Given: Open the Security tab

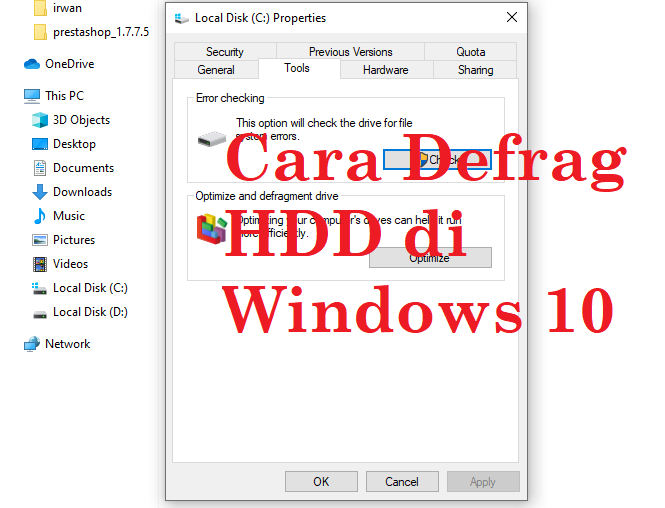Looking at the screenshot, I should click(225, 52).
